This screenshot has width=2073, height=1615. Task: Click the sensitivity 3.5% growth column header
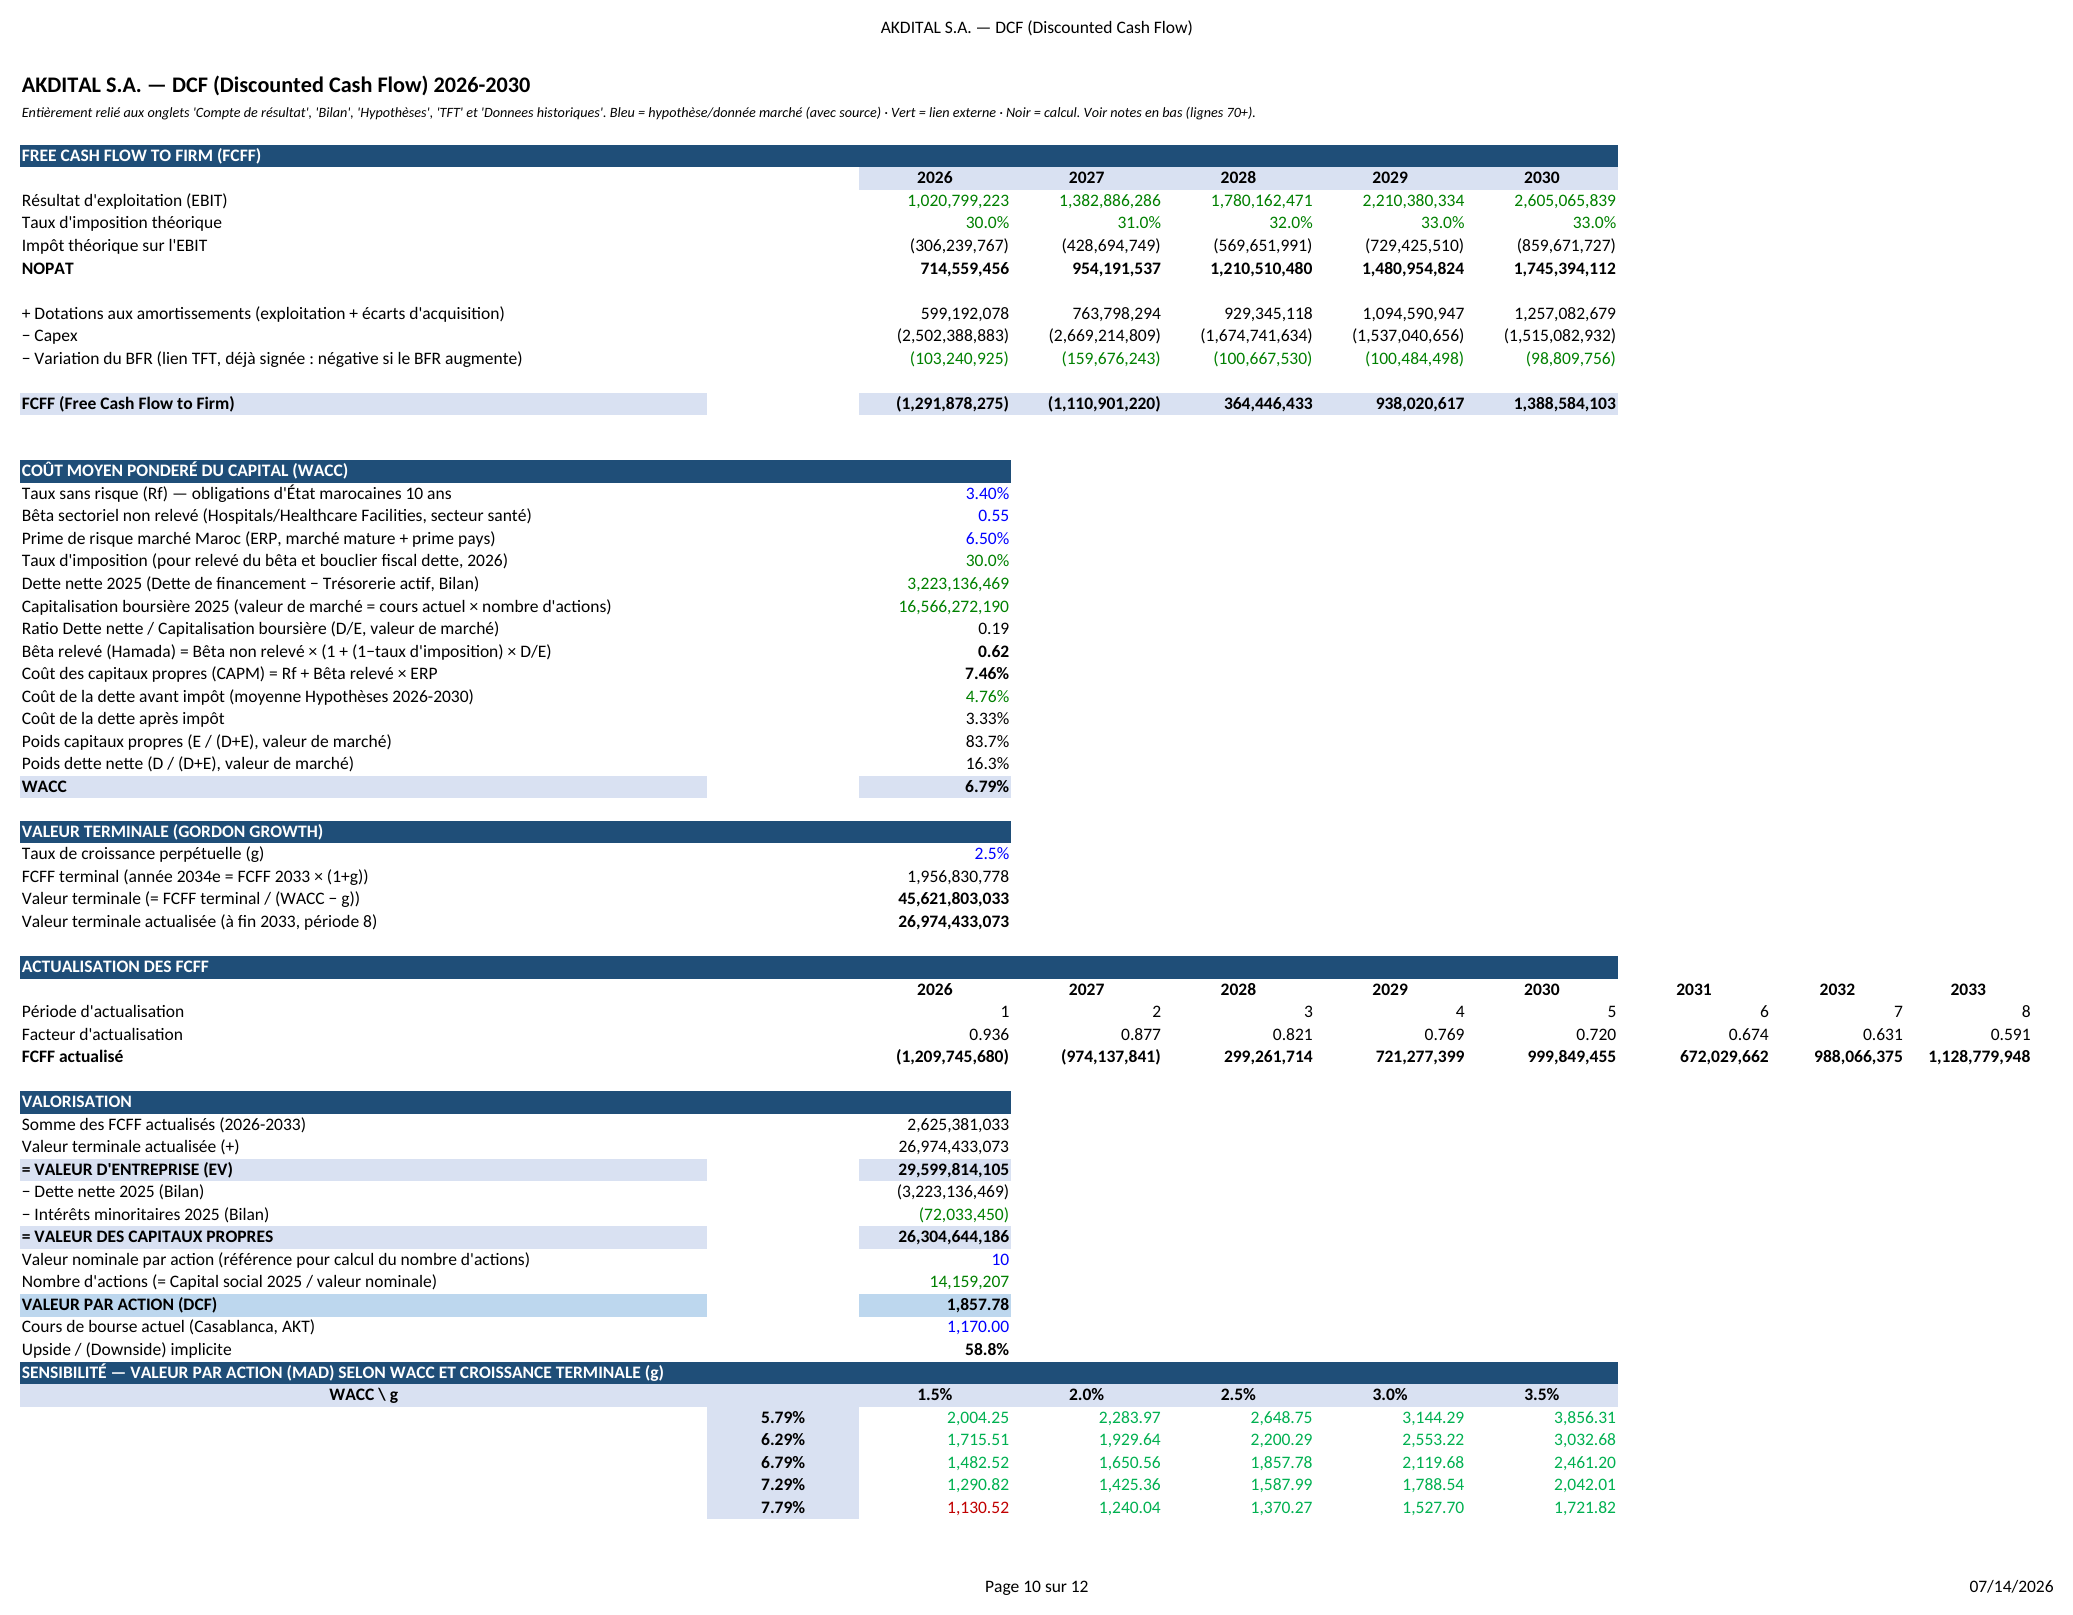click(x=1541, y=1395)
